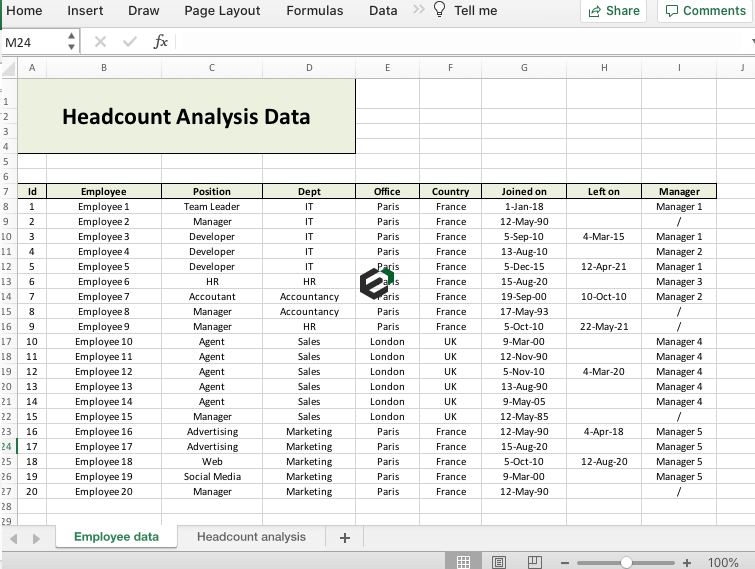Click the cancel entry X icon
Image resolution: width=755 pixels, height=569 pixels.
coord(100,42)
